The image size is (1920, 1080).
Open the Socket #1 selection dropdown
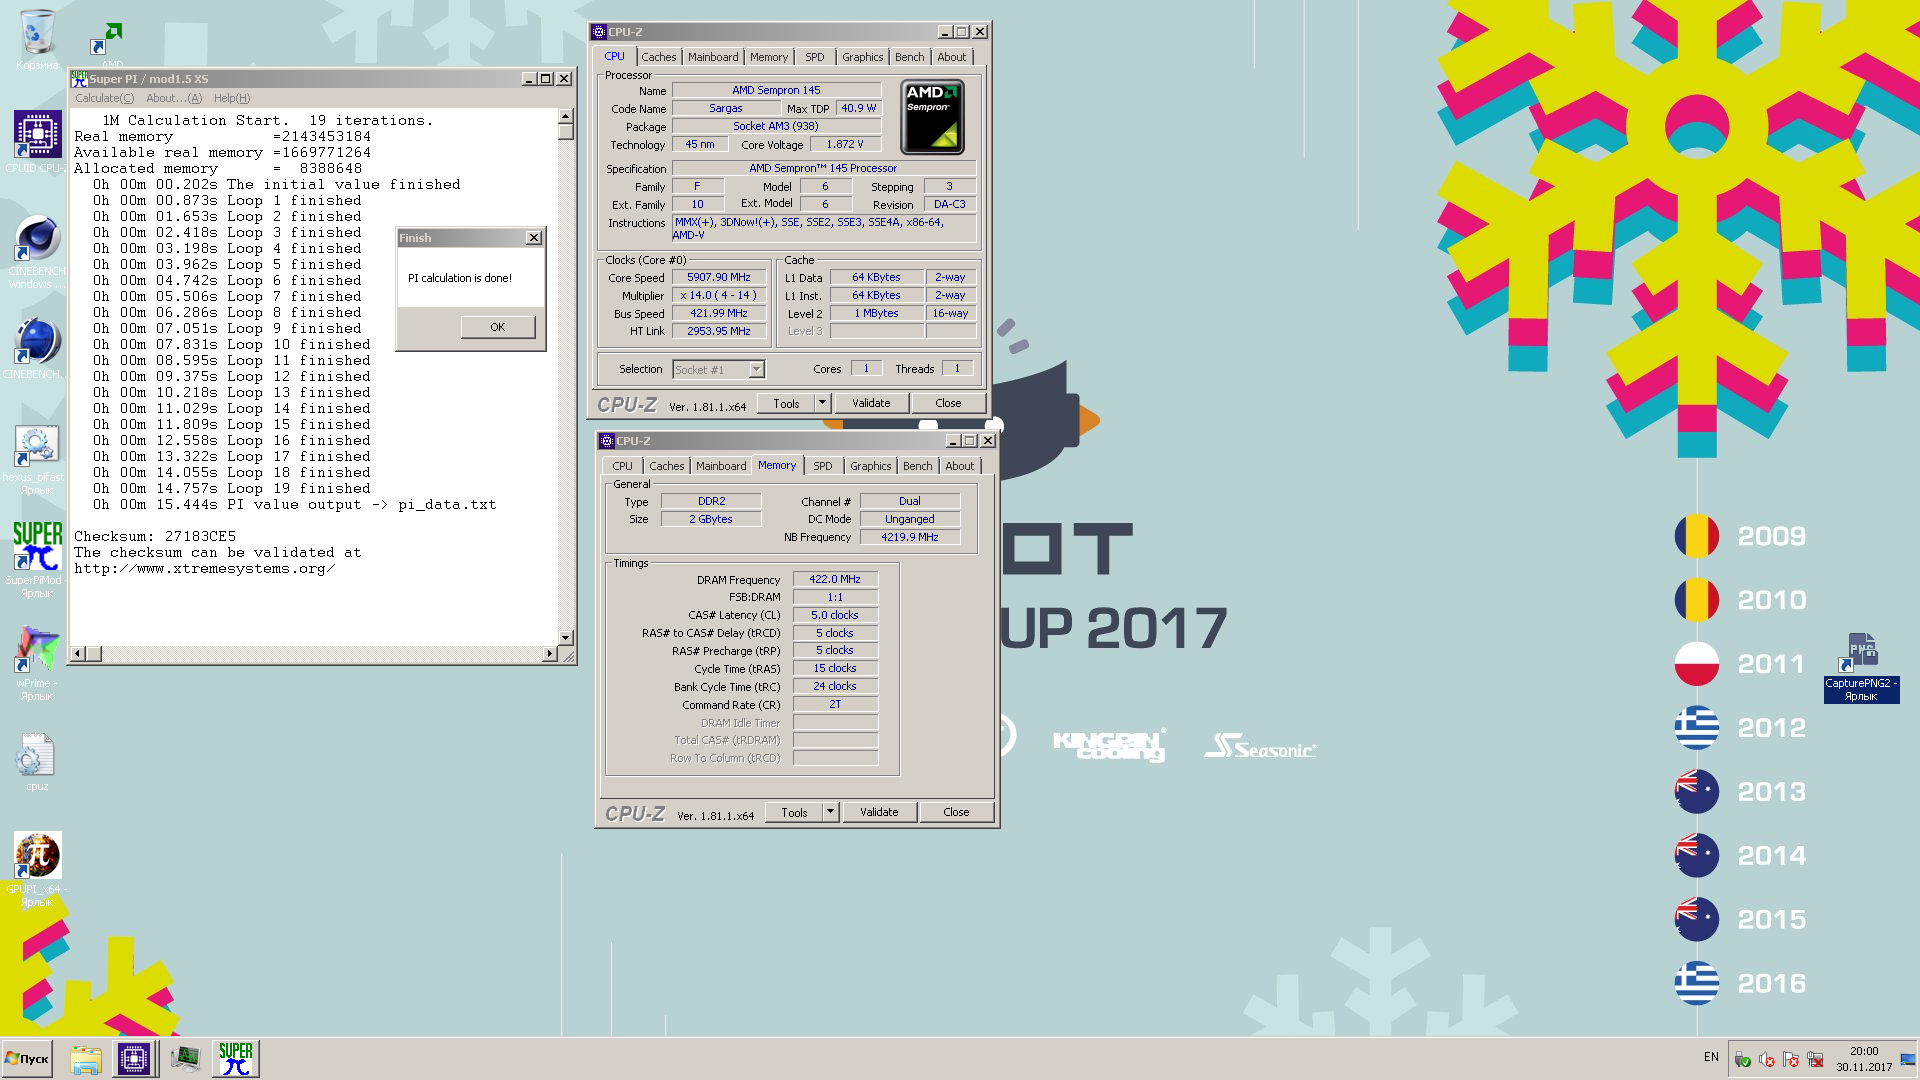757,370
